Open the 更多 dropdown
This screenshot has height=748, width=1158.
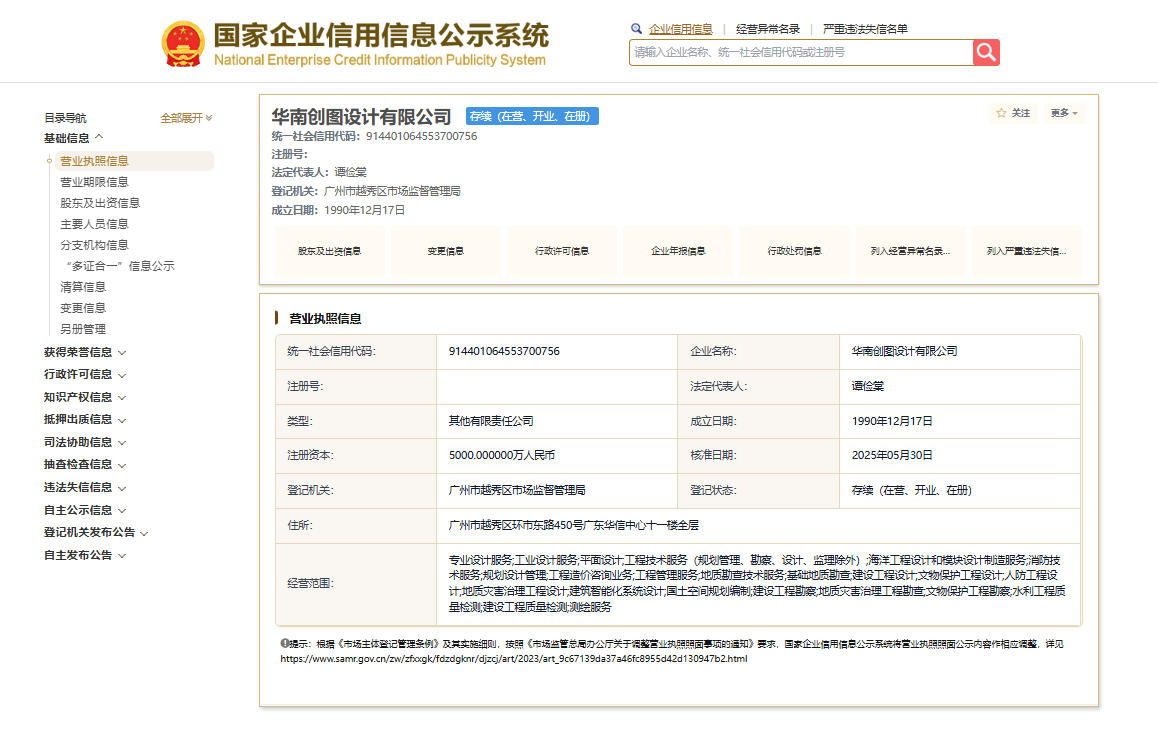click(1063, 113)
